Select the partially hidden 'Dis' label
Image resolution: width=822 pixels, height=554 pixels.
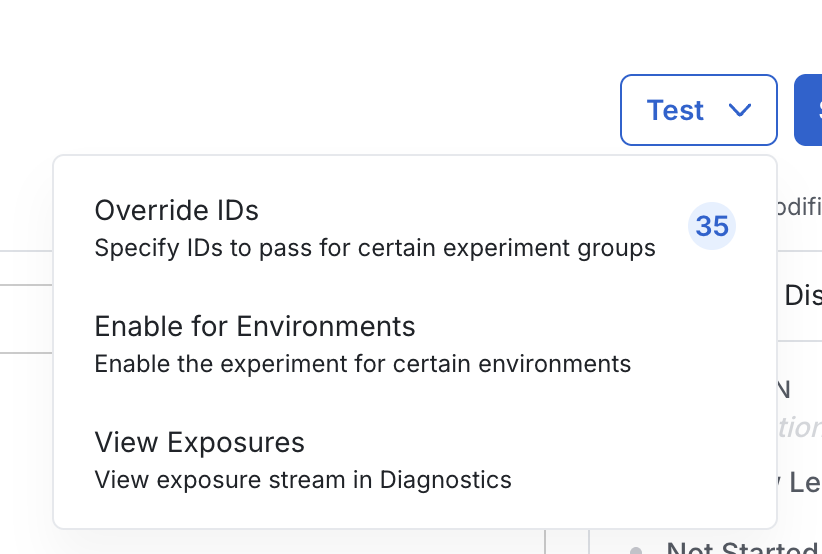(x=803, y=296)
